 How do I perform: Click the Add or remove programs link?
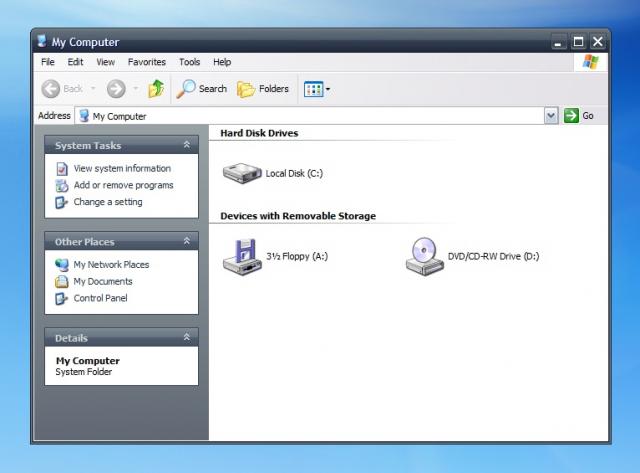(x=123, y=185)
